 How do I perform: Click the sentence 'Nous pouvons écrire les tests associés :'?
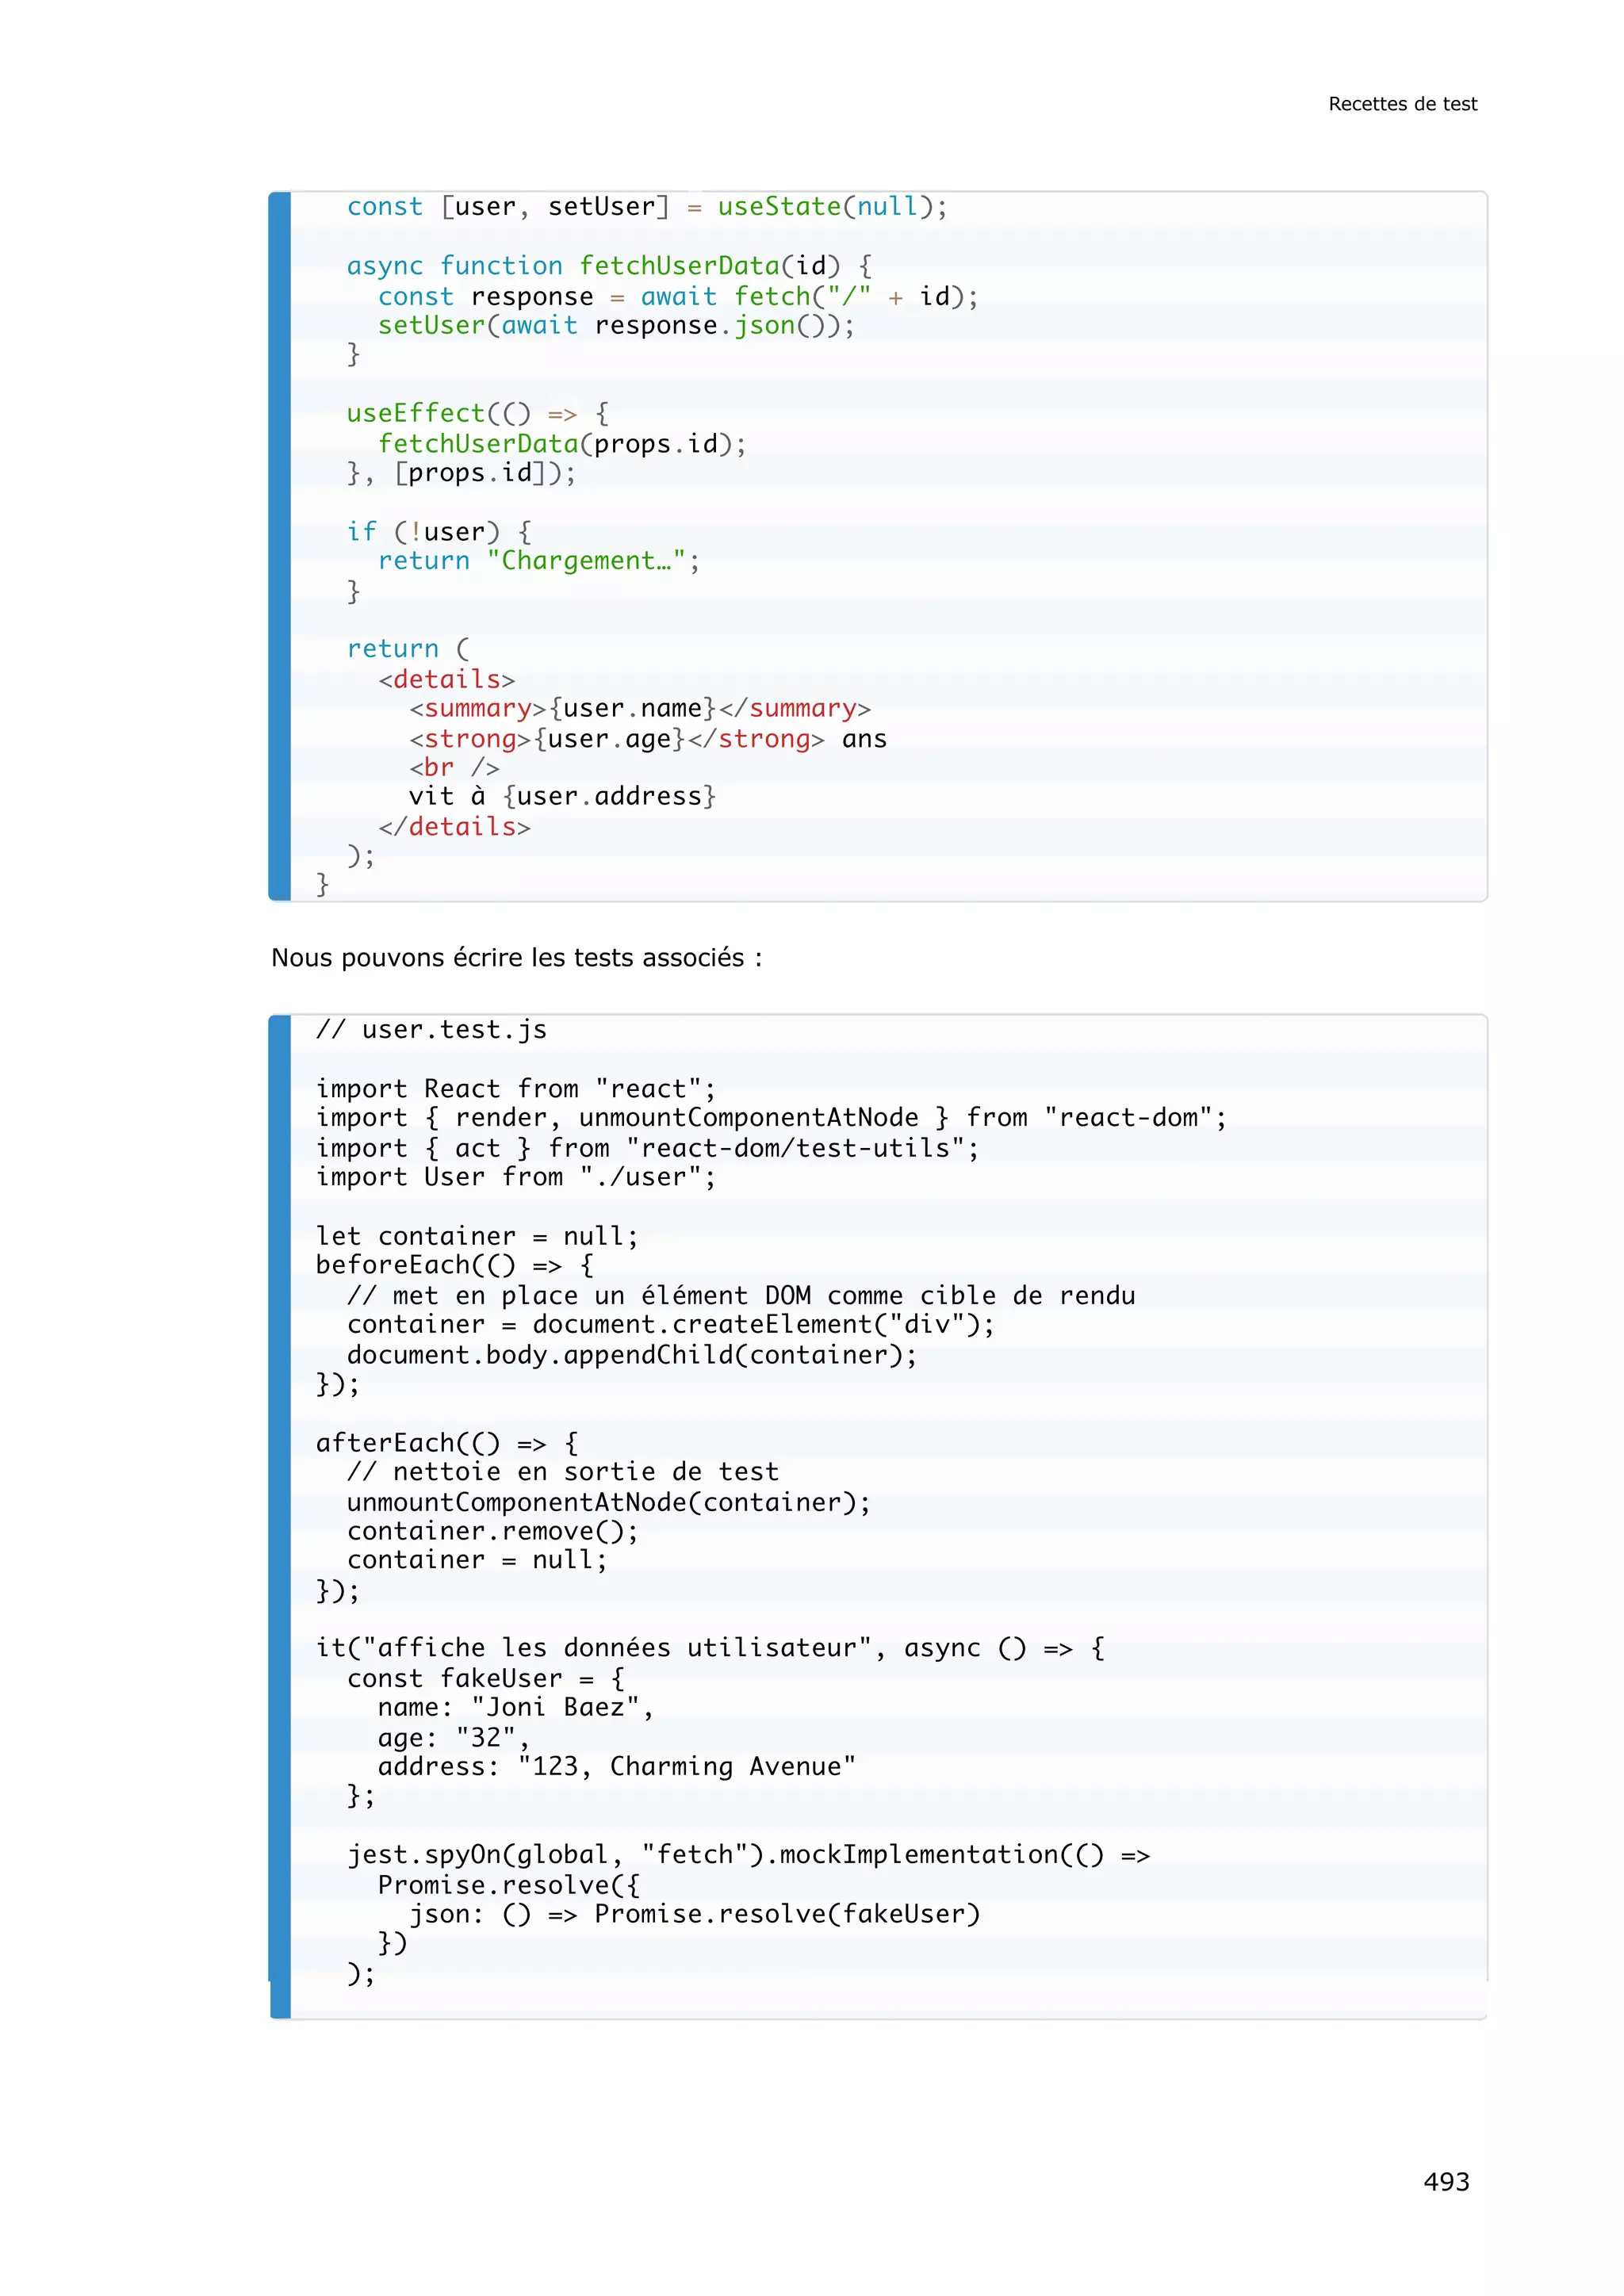(517, 958)
